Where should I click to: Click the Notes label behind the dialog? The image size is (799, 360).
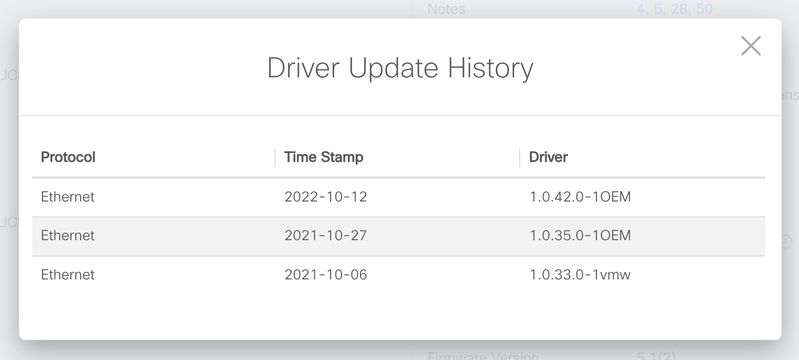(x=446, y=9)
